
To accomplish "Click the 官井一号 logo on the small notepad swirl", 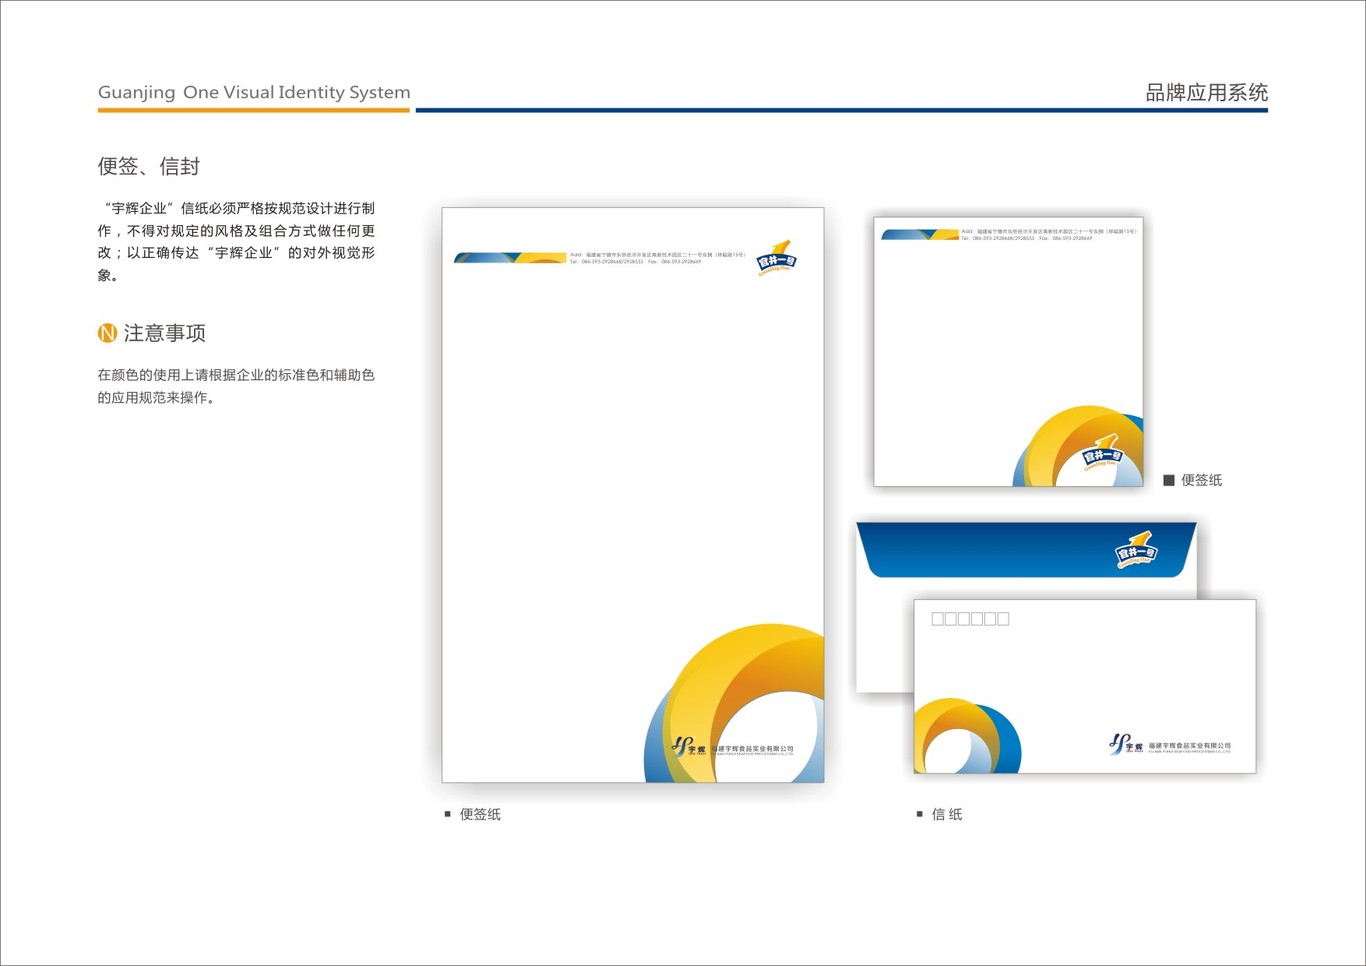I will (x=1102, y=452).
